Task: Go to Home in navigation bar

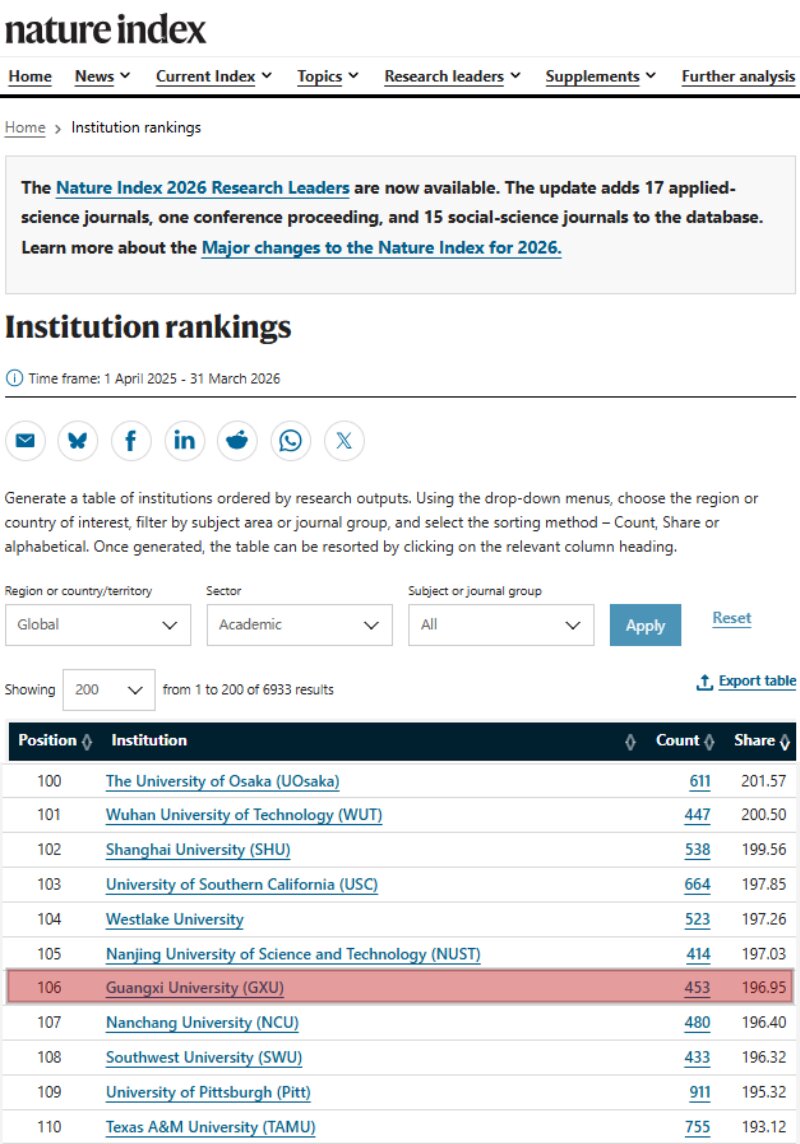Action: point(30,76)
